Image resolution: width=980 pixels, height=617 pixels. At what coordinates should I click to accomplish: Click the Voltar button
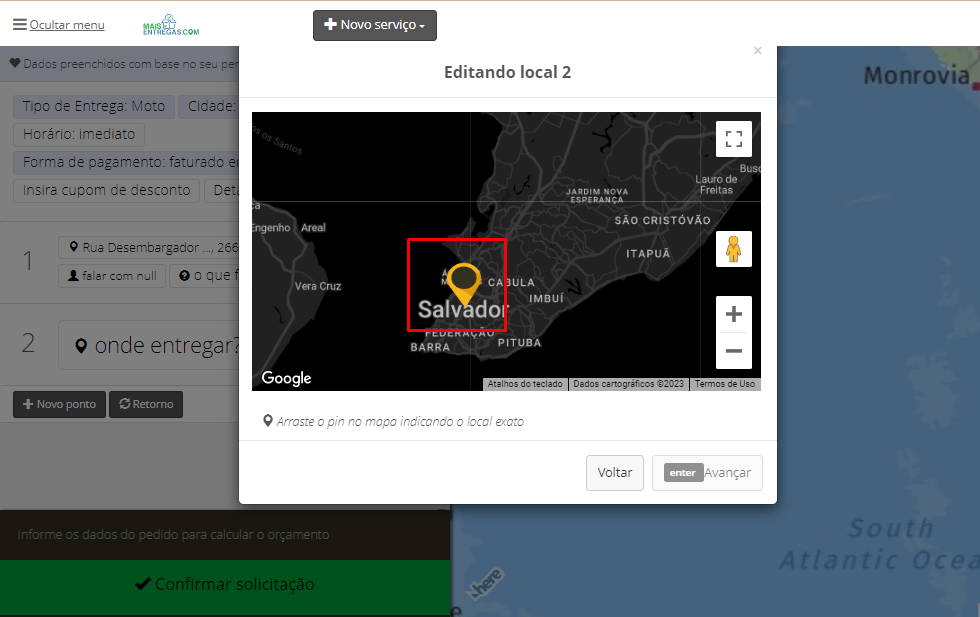615,473
